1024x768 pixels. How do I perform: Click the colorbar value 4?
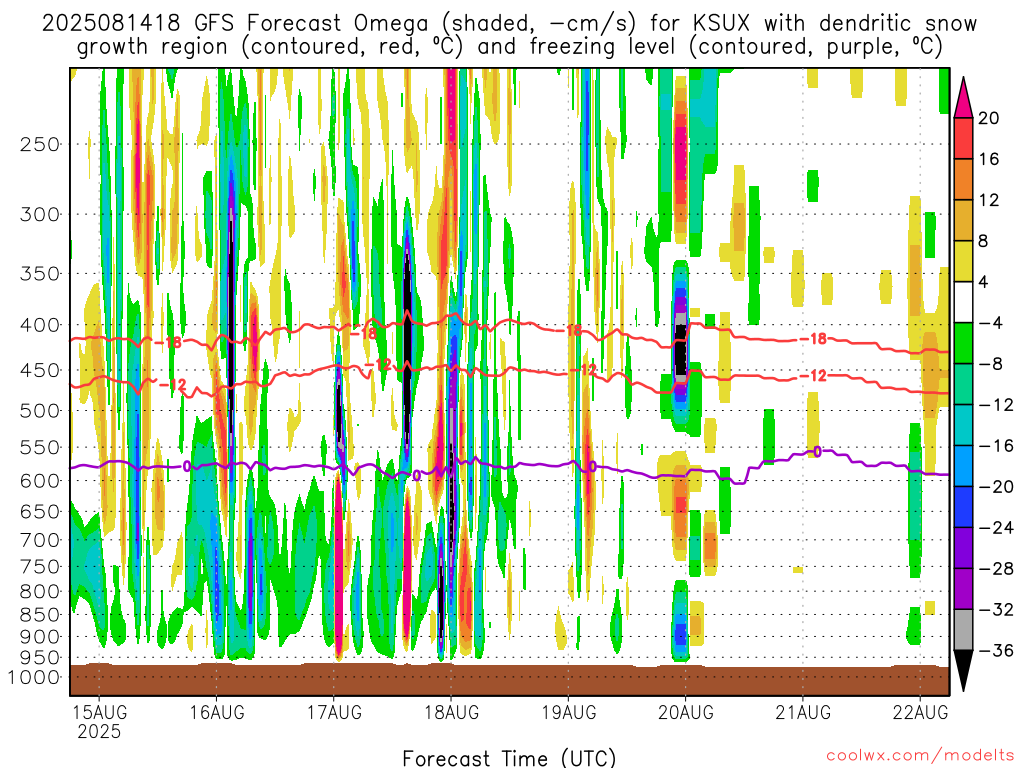pos(984,282)
